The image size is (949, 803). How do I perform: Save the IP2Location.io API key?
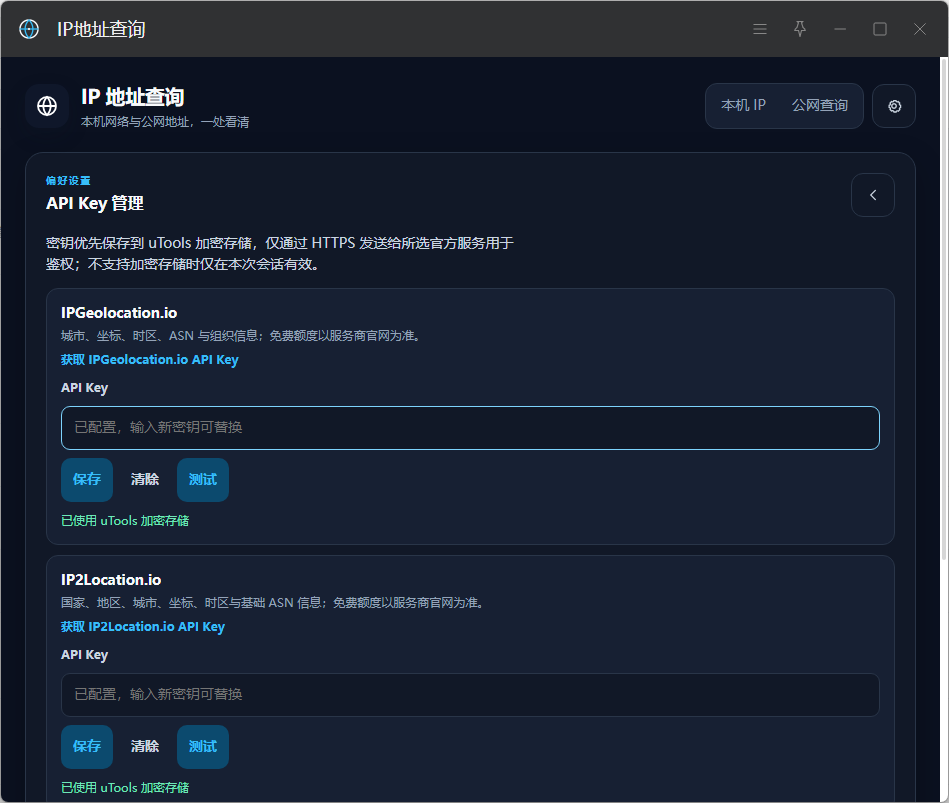click(87, 747)
